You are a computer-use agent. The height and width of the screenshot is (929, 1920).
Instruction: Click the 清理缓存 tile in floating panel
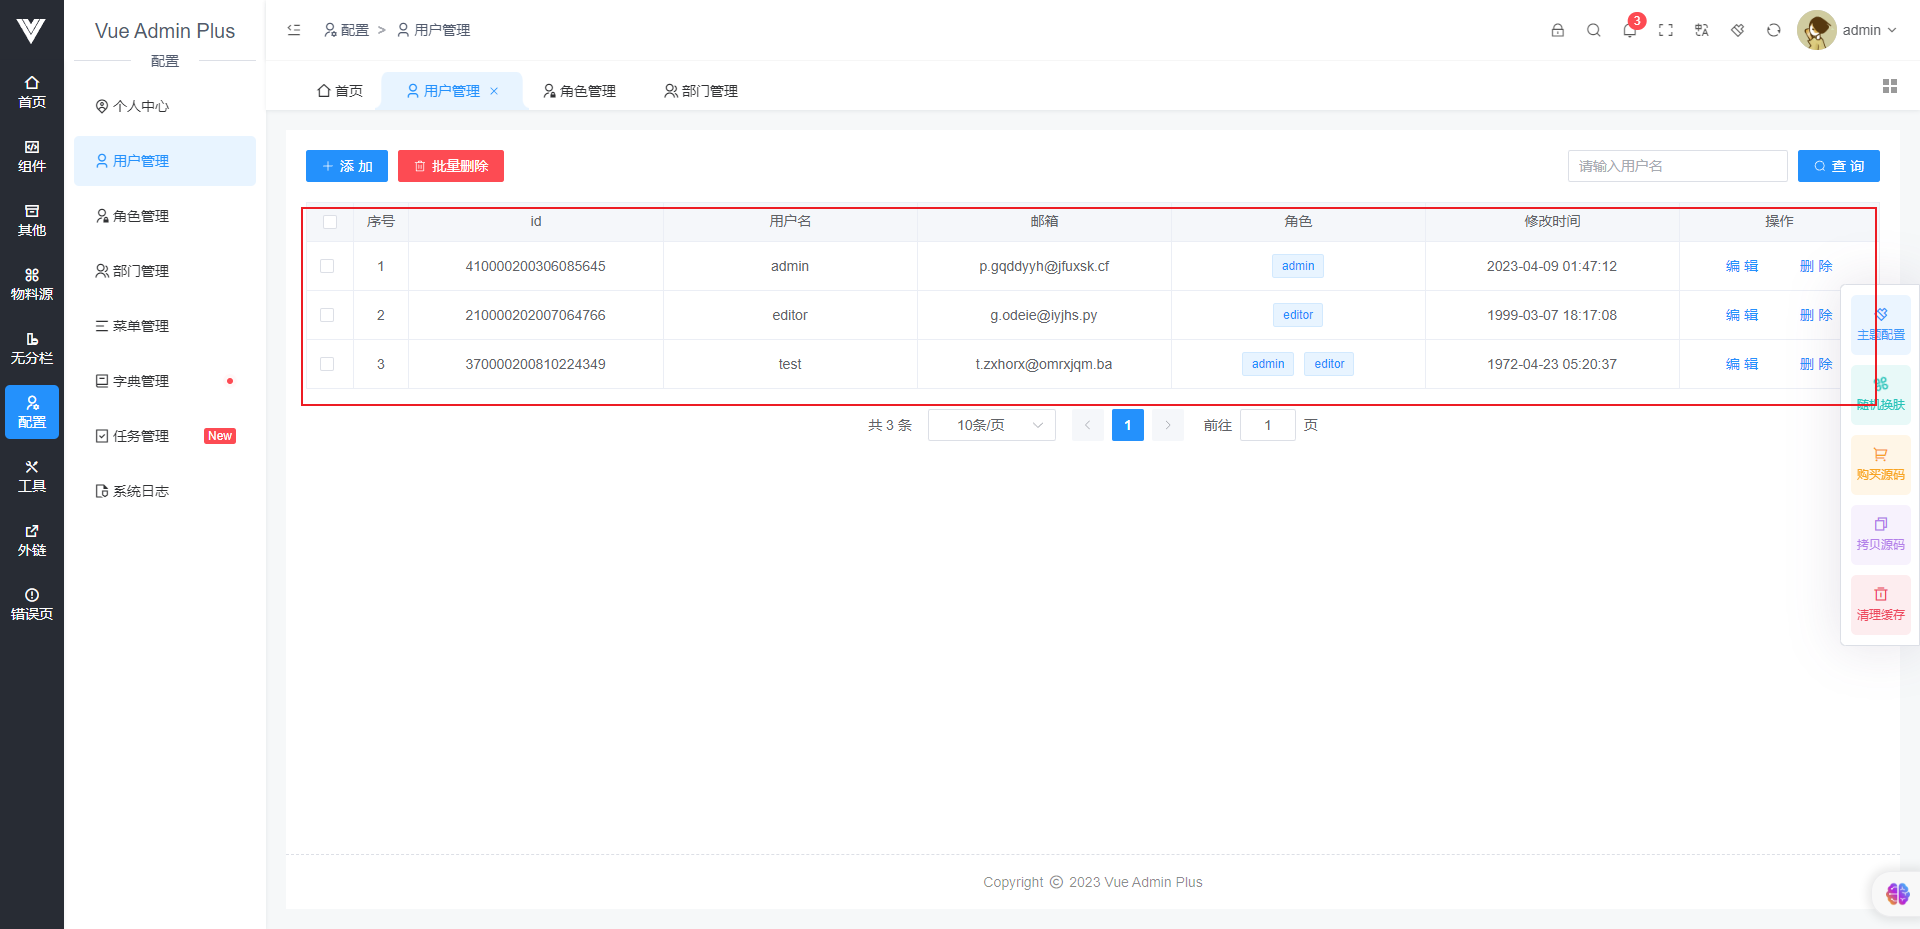(1880, 604)
